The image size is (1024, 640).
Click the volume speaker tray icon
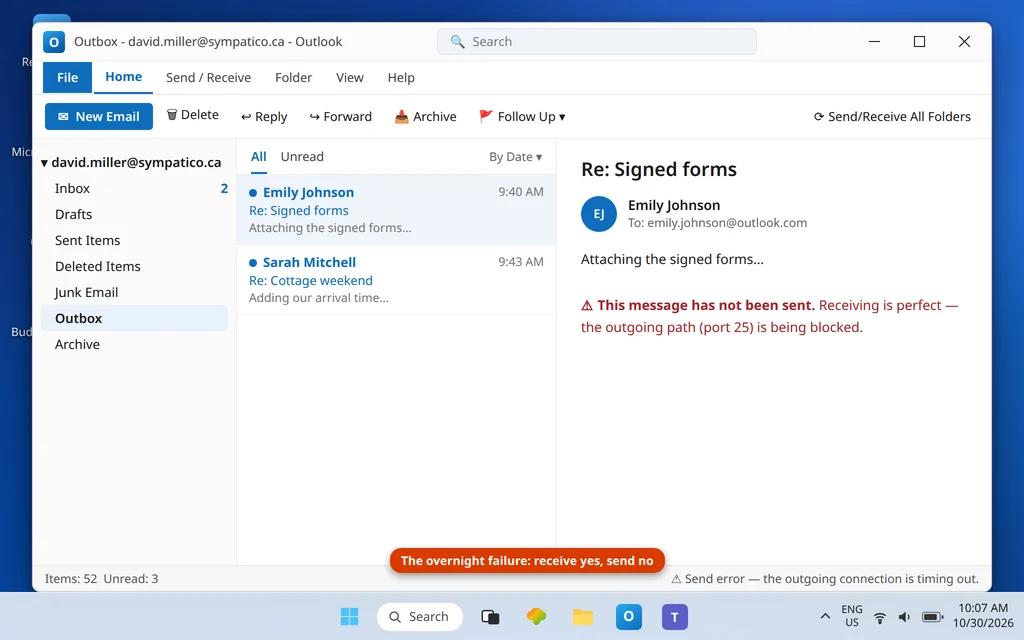pyautogui.click(x=904, y=617)
